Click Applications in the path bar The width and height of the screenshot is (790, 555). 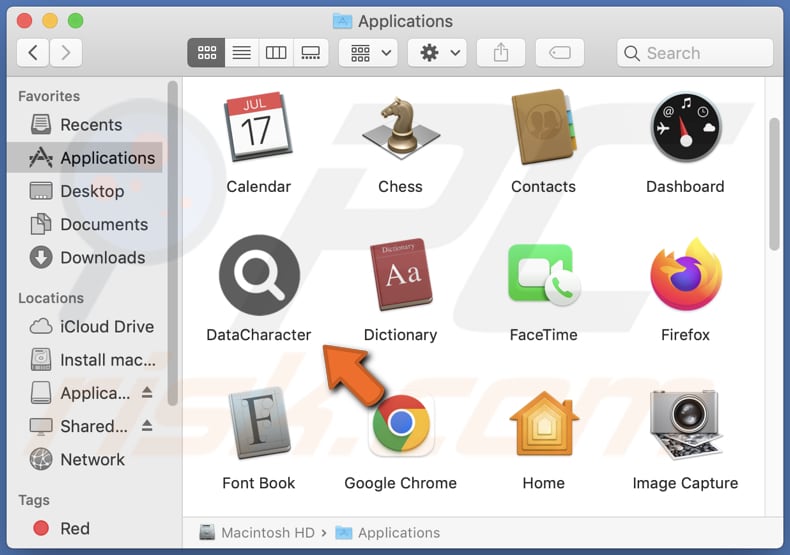tap(388, 532)
